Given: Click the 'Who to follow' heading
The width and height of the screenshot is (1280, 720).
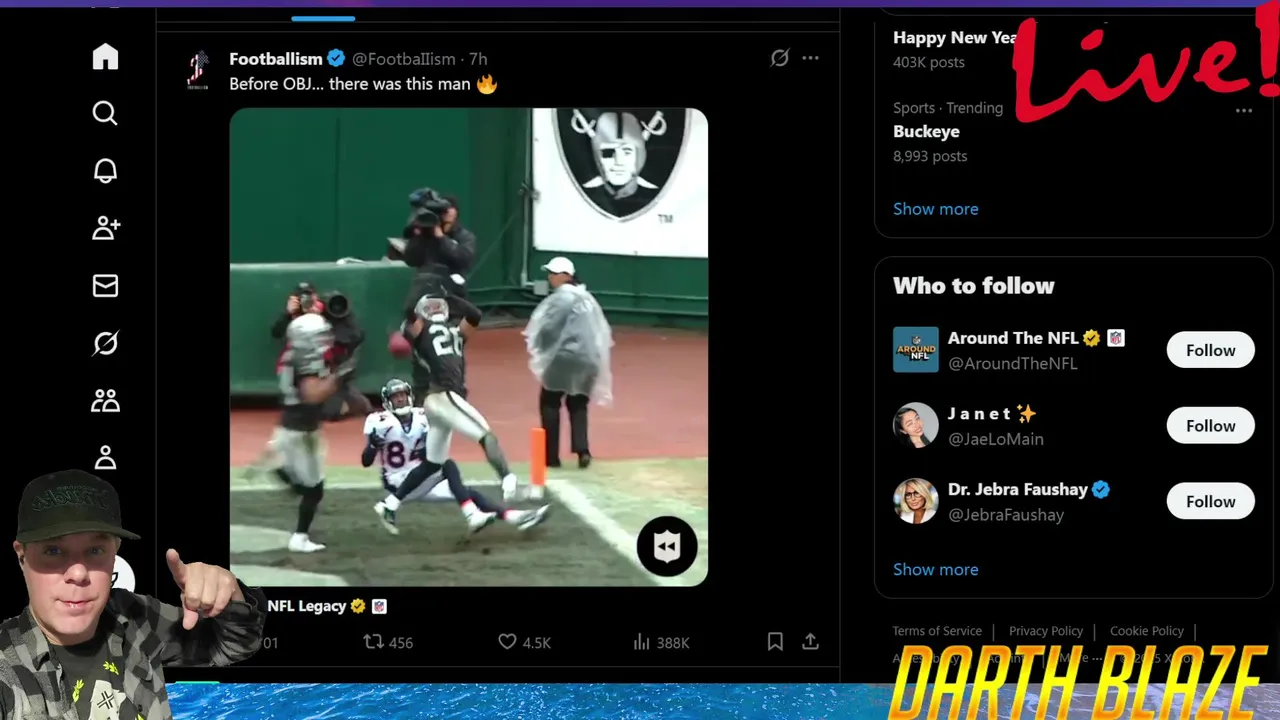Looking at the screenshot, I should pyautogui.click(x=974, y=286).
